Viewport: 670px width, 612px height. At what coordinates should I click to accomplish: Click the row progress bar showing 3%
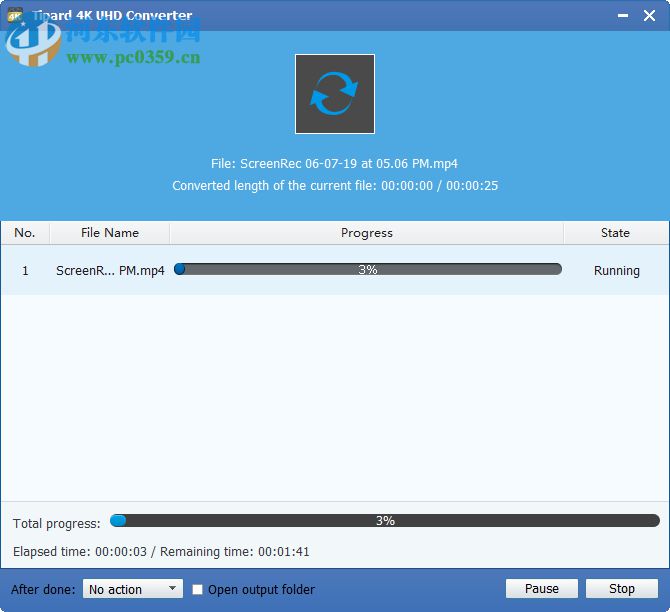pyautogui.click(x=367, y=269)
